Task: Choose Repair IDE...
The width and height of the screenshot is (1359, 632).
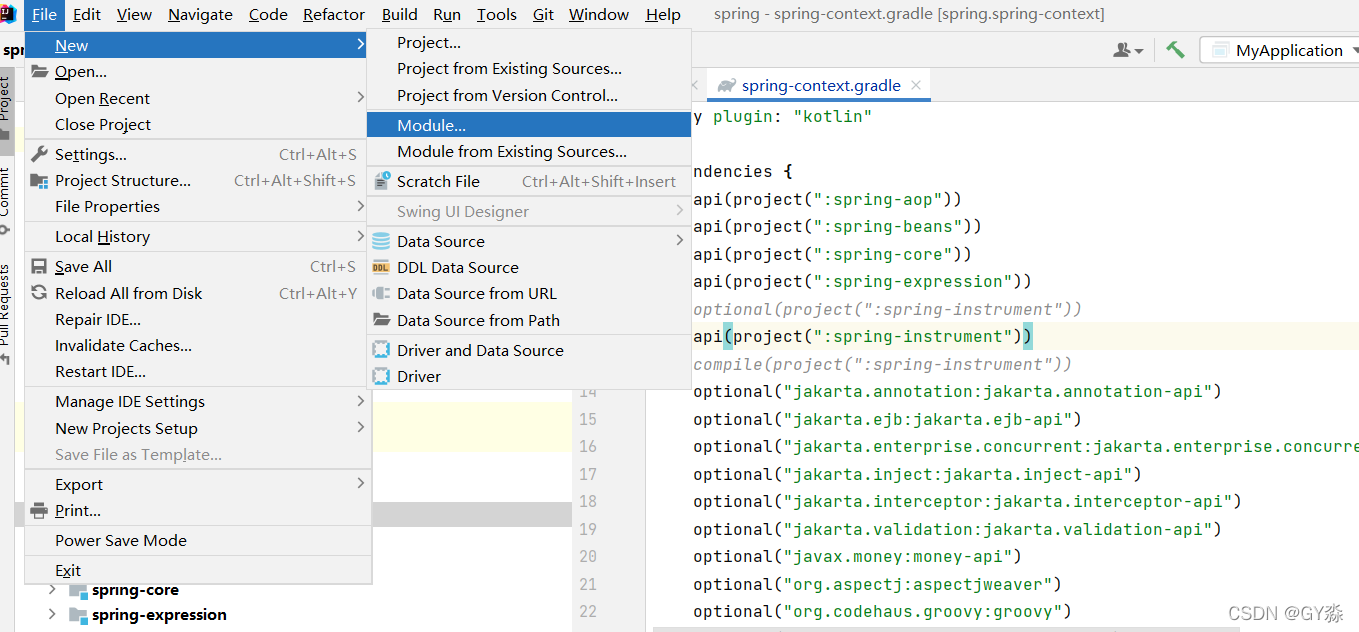Action: pos(98,319)
